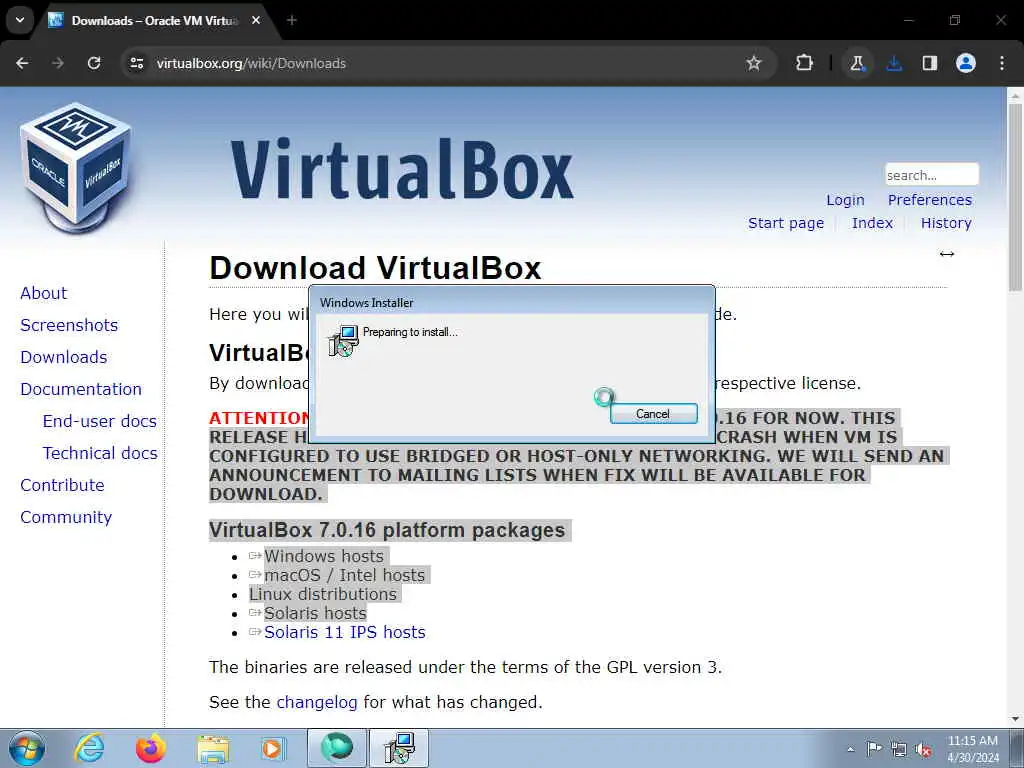Toggle the browser side panel icon
The height and width of the screenshot is (768, 1024).
coord(930,63)
